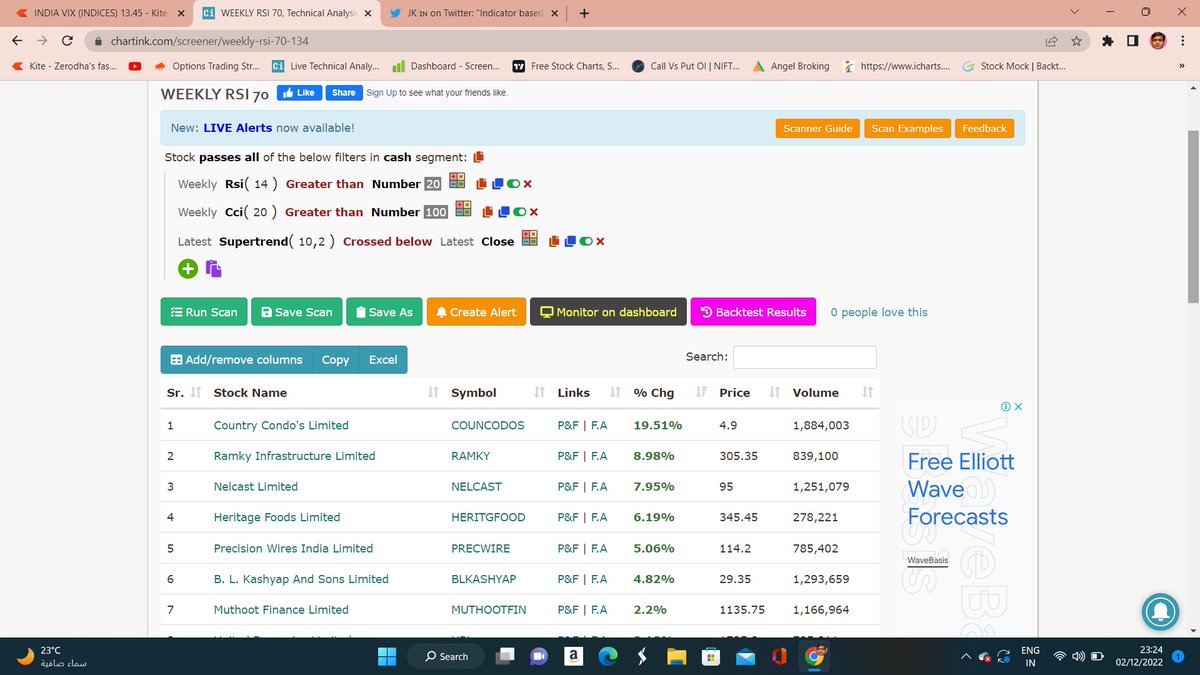Click the Save As button
The width and height of the screenshot is (1200, 675).
(384, 312)
